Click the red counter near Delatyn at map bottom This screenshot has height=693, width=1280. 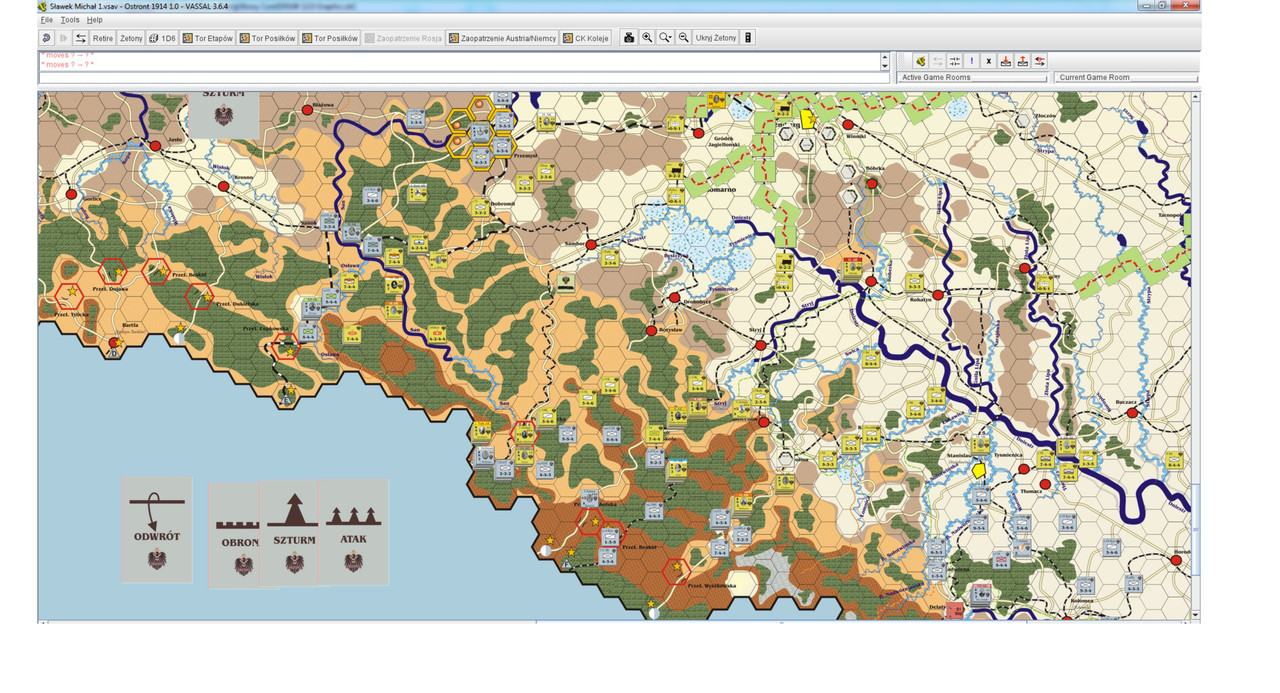point(957,610)
